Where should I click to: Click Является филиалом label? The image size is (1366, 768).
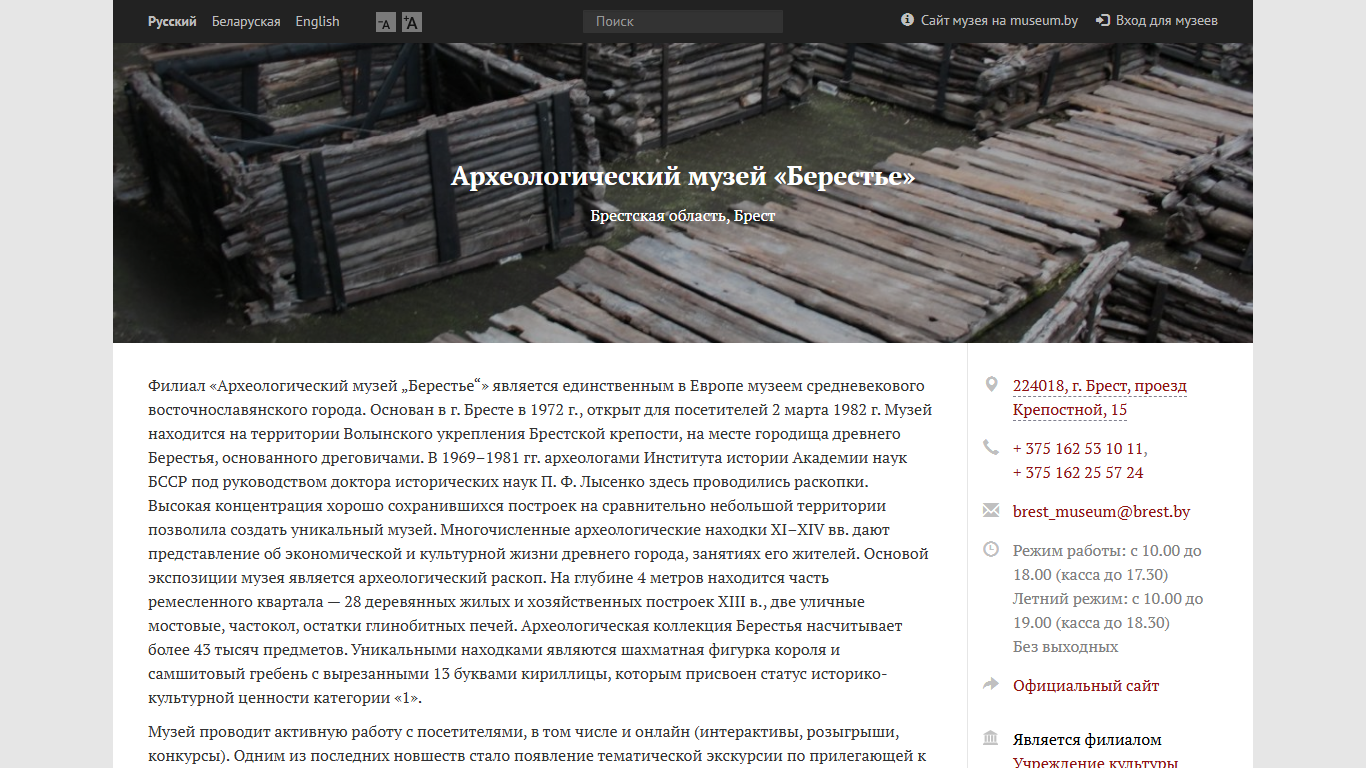(x=1087, y=740)
